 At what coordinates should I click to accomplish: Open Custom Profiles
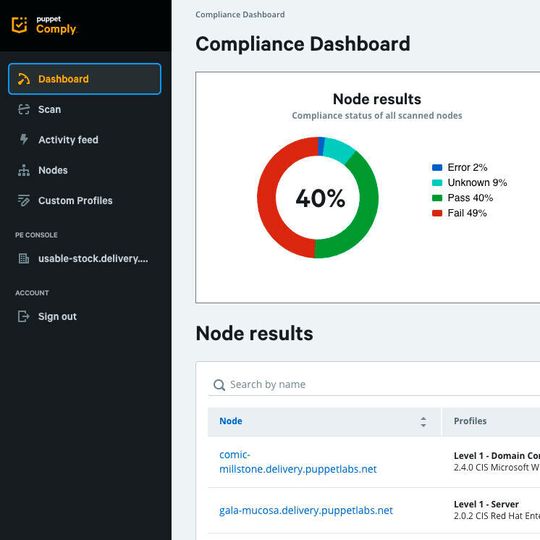[x=75, y=200]
